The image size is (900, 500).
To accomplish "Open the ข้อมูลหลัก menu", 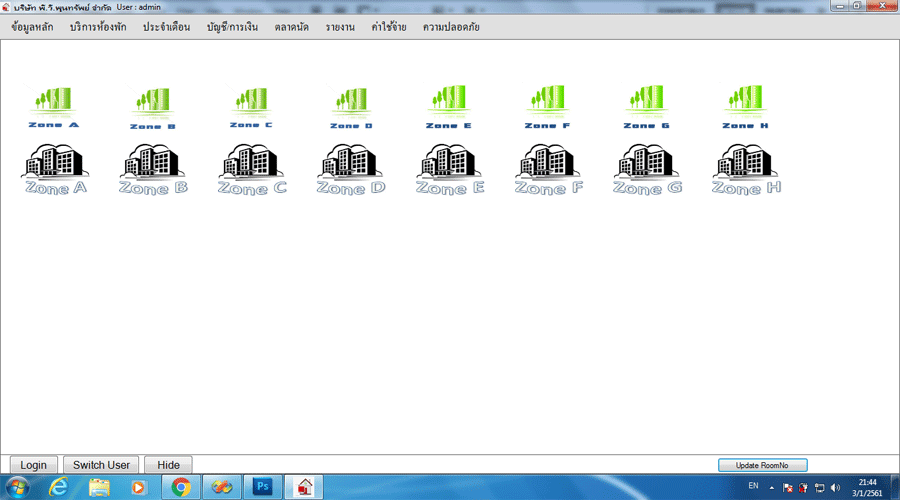I will point(33,27).
